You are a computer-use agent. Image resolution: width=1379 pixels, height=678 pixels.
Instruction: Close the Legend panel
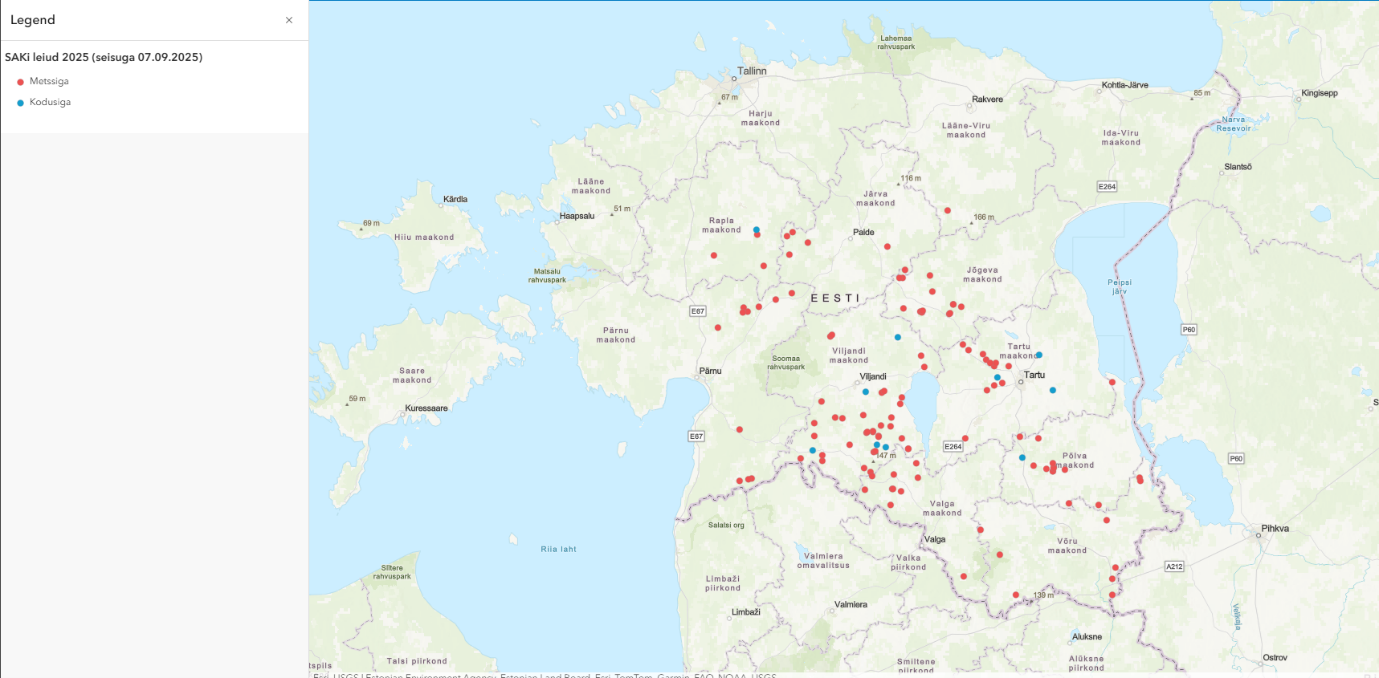pyautogui.click(x=289, y=20)
